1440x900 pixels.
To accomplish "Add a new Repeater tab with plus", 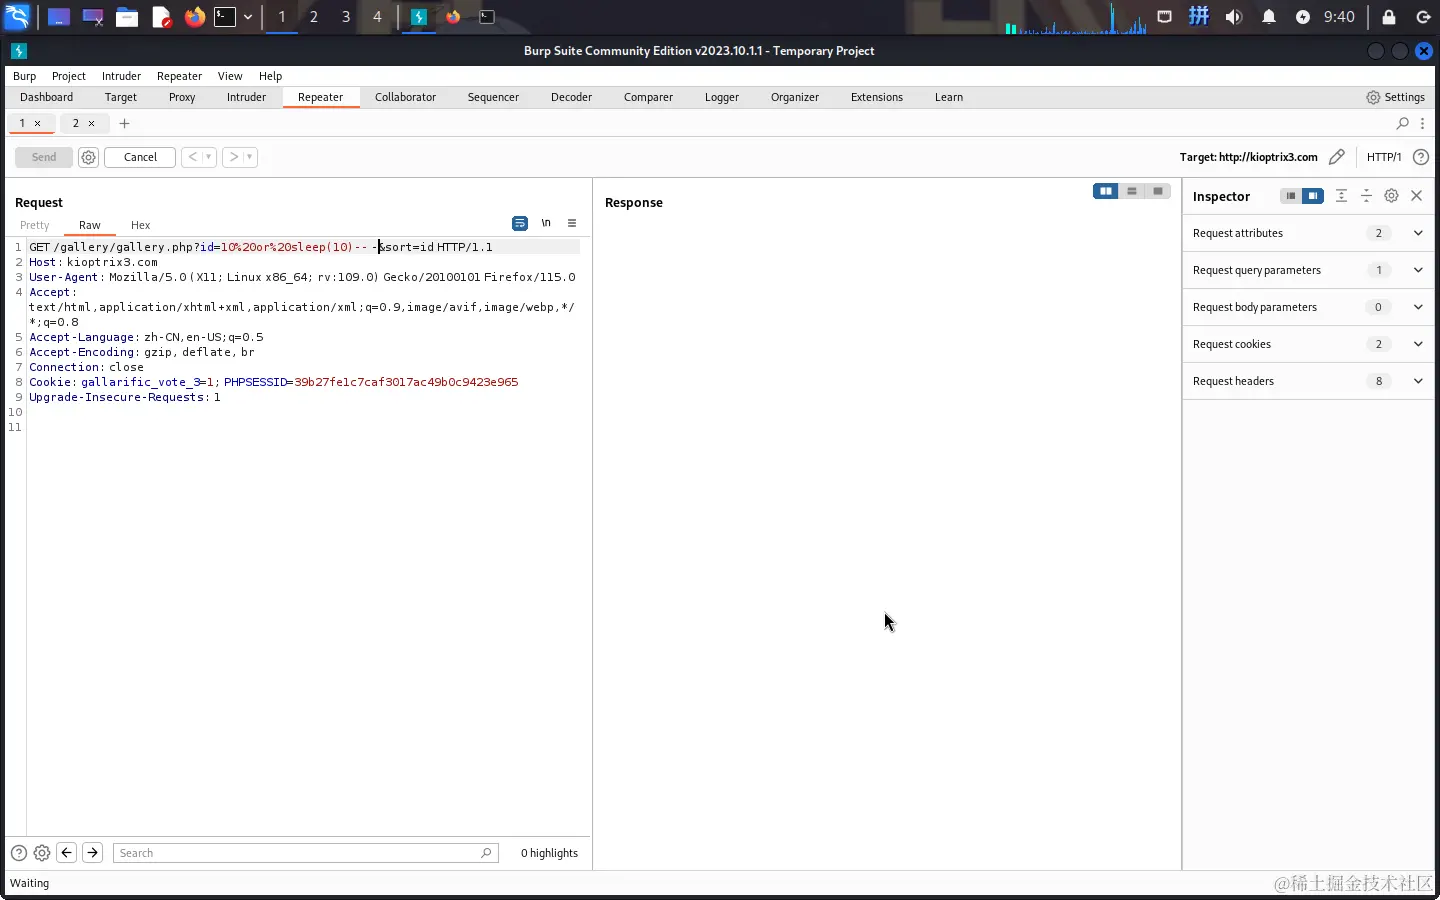I will point(124,123).
